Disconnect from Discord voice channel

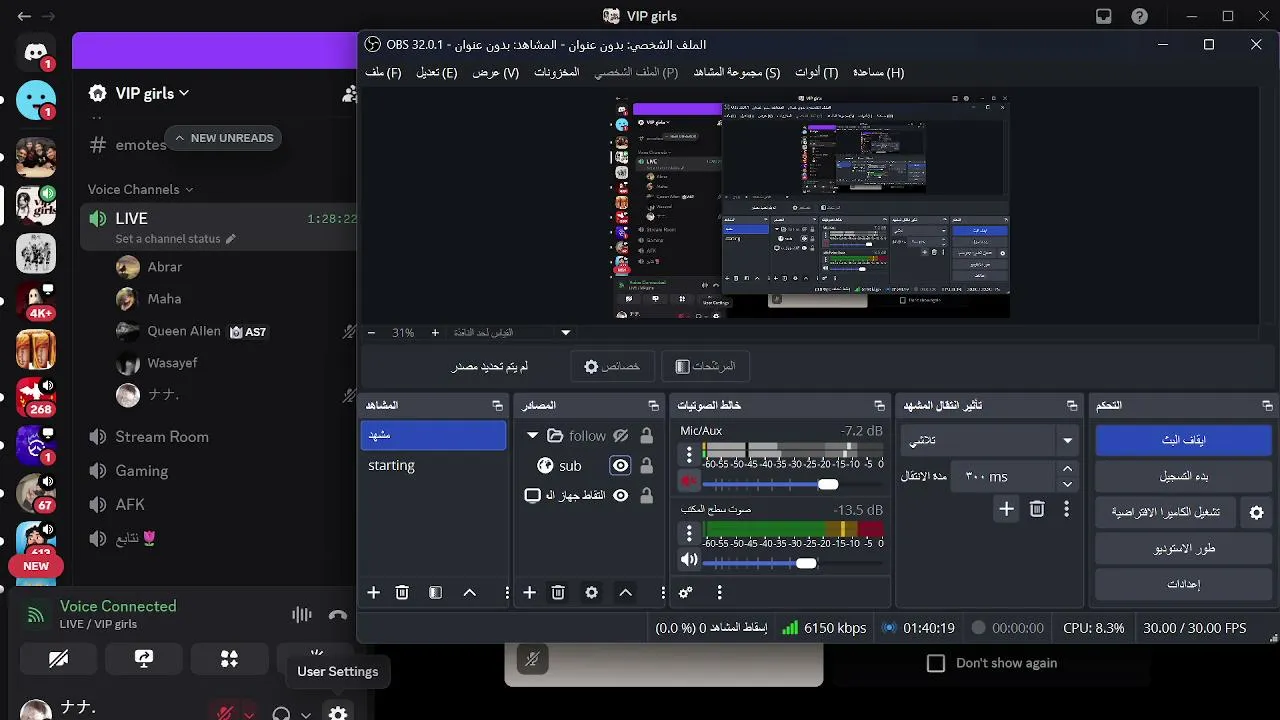pos(338,615)
